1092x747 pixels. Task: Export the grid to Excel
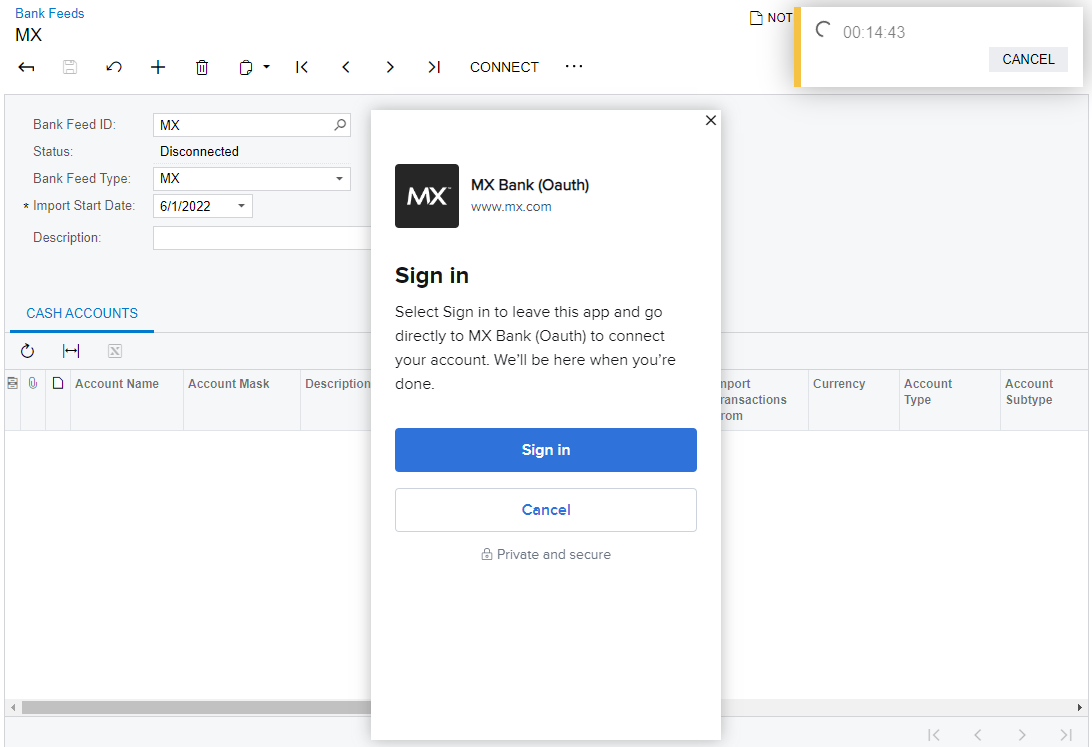tap(115, 351)
